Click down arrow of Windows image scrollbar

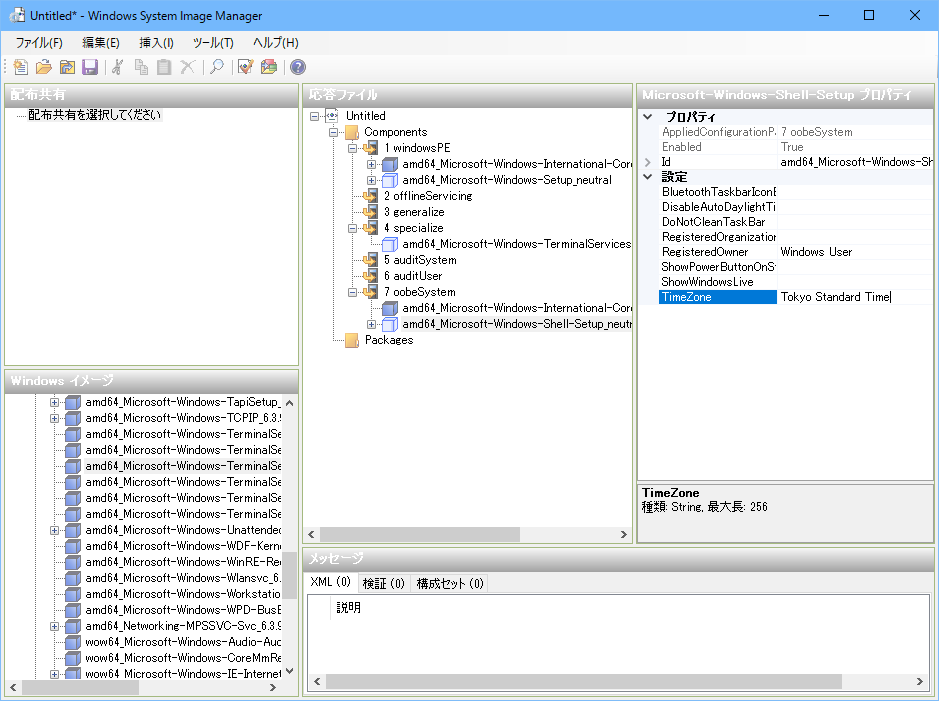[x=290, y=672]
